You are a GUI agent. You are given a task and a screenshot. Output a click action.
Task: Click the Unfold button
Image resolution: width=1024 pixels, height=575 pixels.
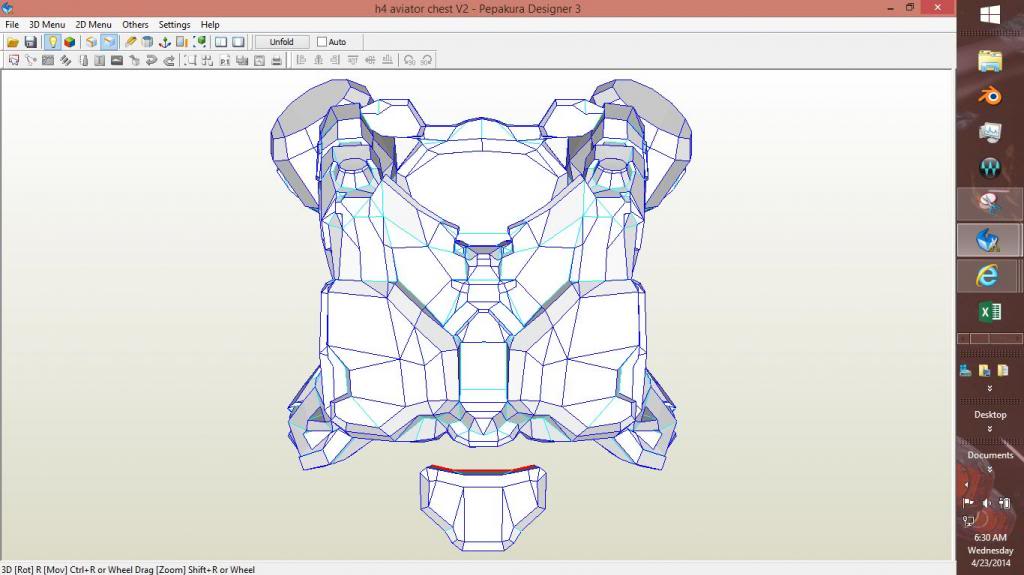[x=281, y=42]
